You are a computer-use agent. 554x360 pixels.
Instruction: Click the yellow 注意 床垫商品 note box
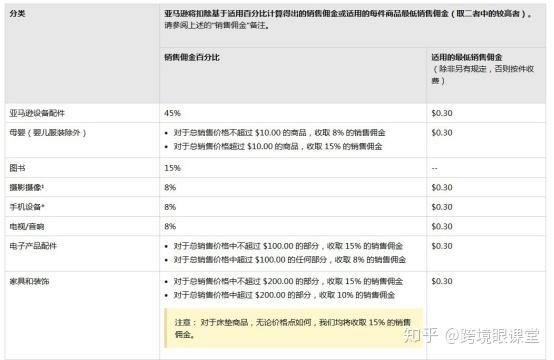pyautogui.click(x=293, y=328)
